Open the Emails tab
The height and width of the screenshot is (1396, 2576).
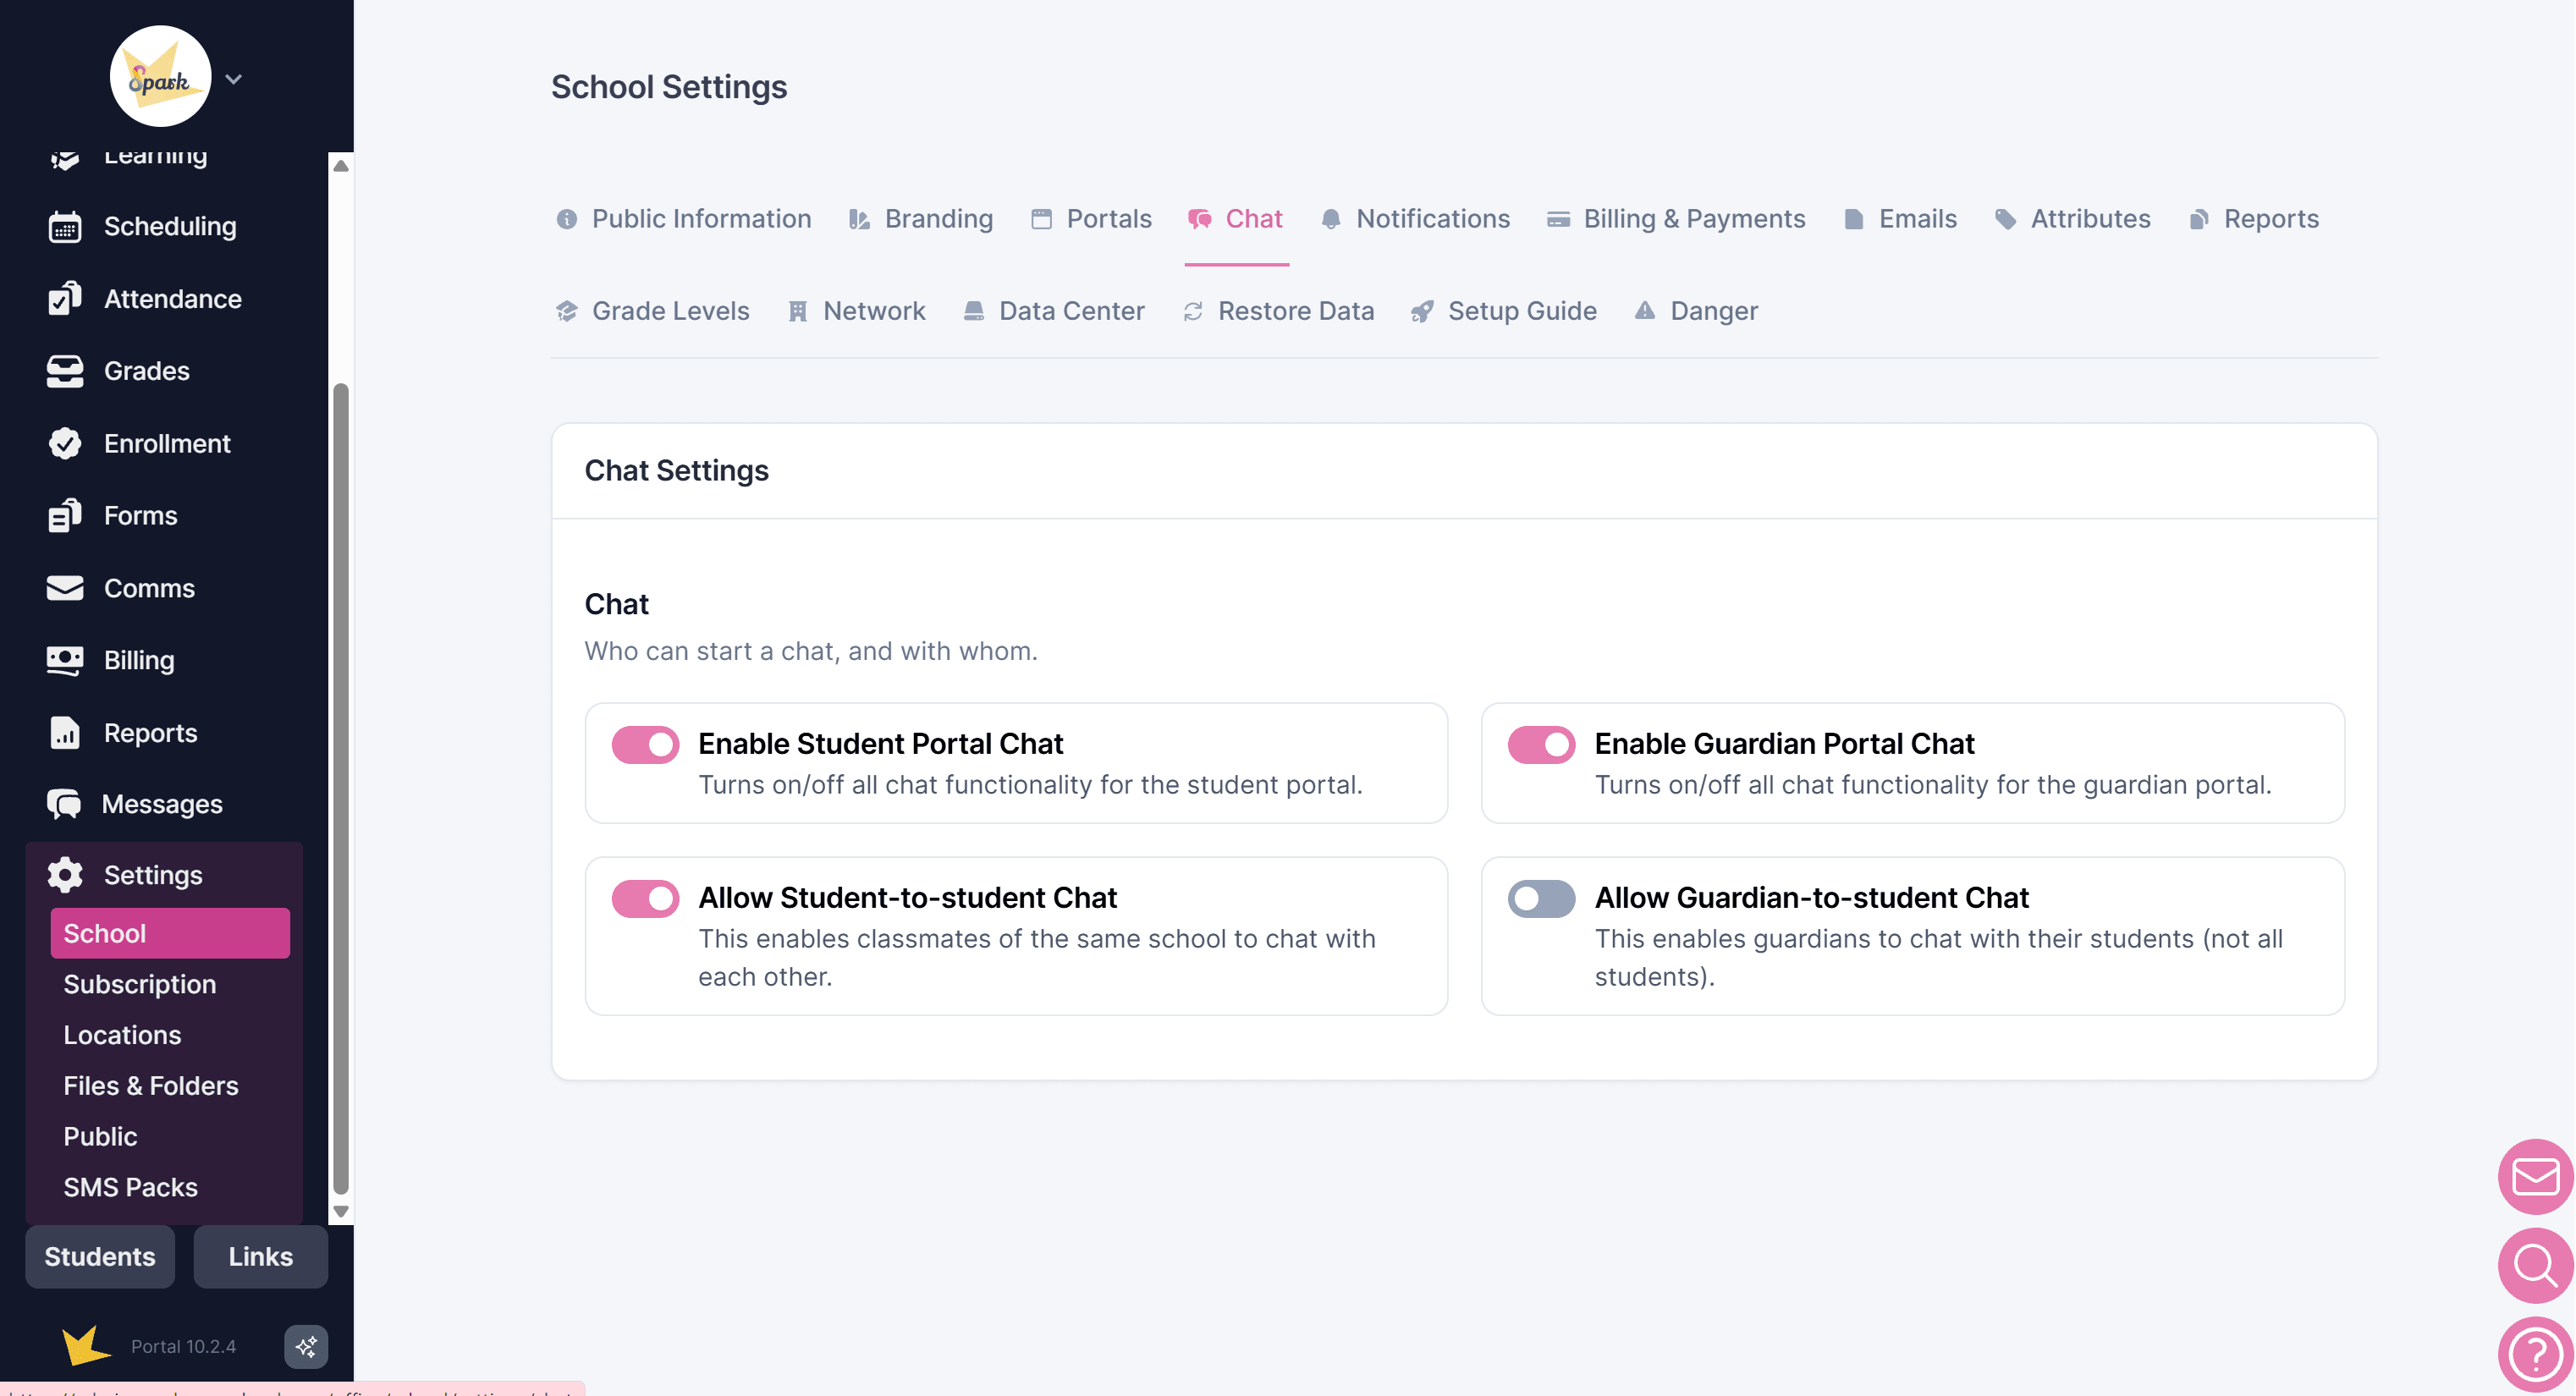[1899, 219]
